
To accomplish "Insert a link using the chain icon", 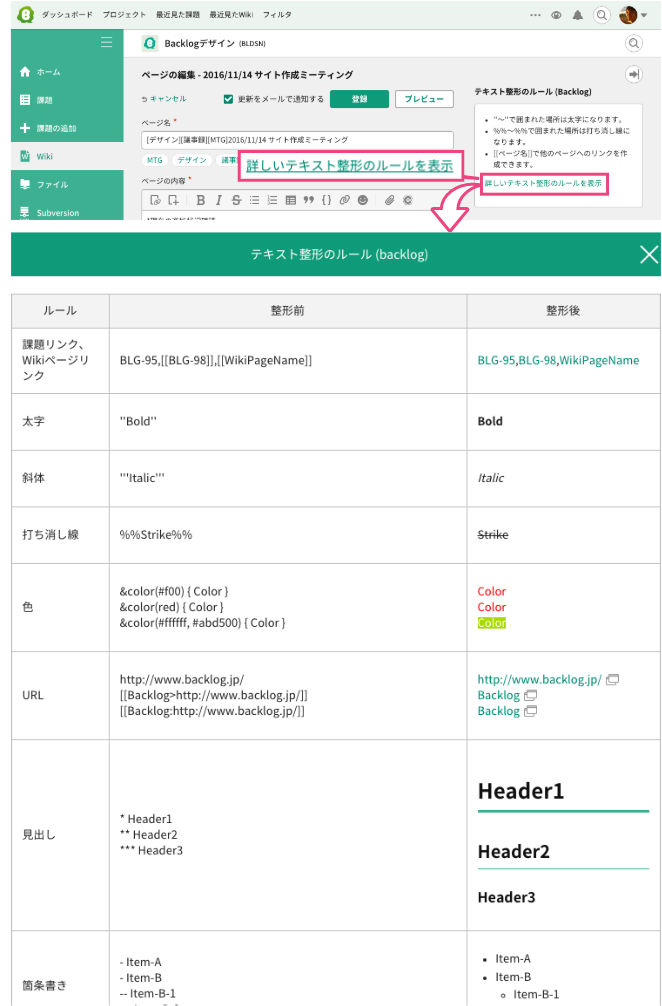I will coord(344,200).
